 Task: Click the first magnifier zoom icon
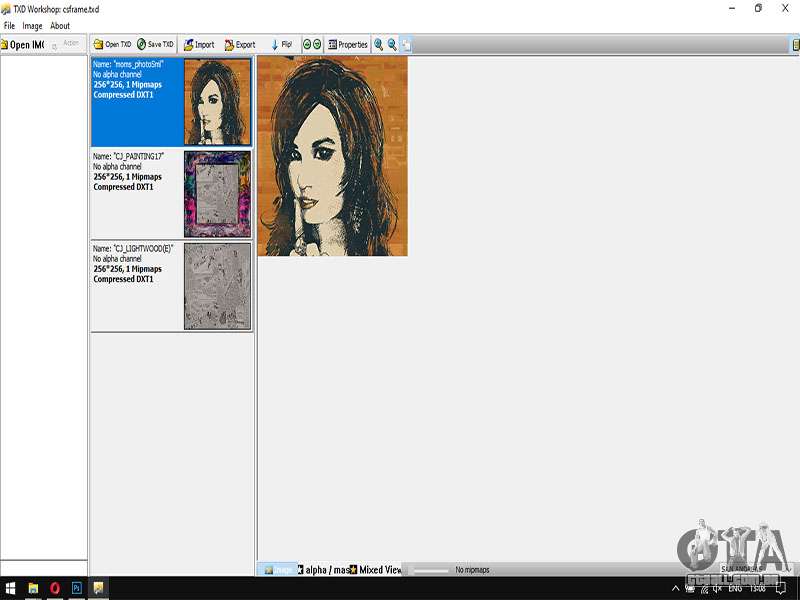coord(379,45)
